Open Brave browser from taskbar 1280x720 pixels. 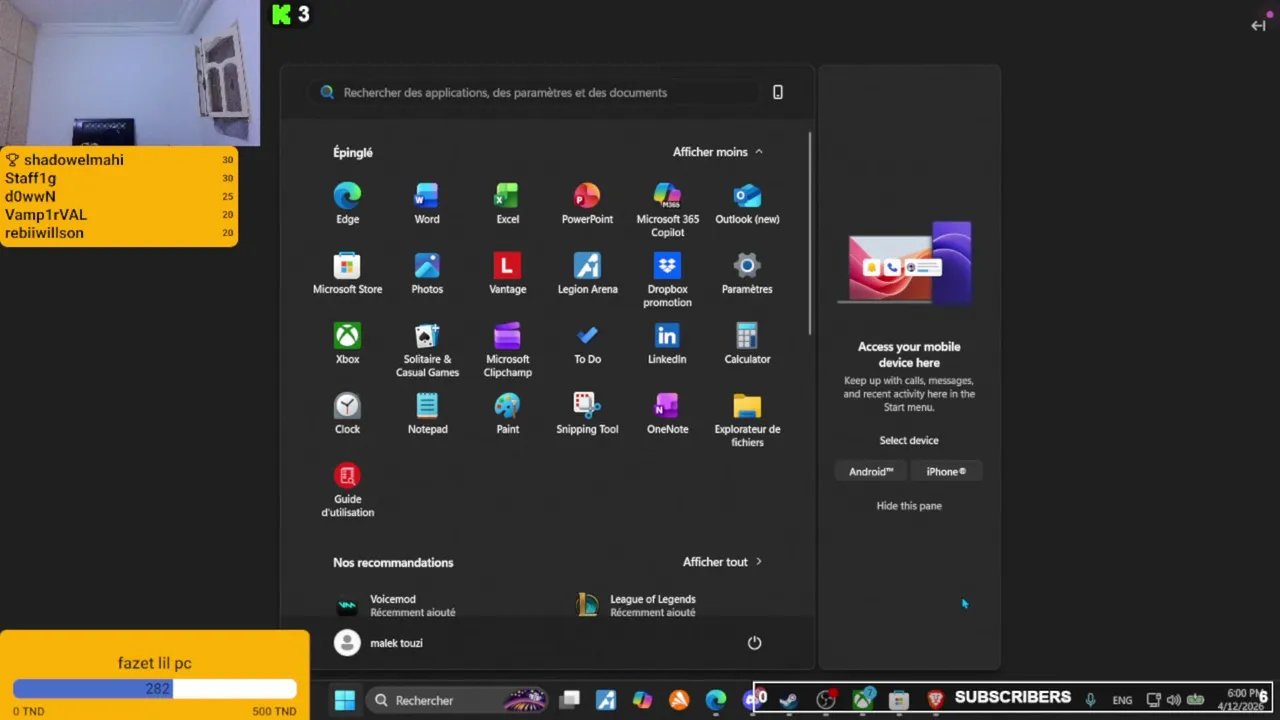(x=935, y=700)
